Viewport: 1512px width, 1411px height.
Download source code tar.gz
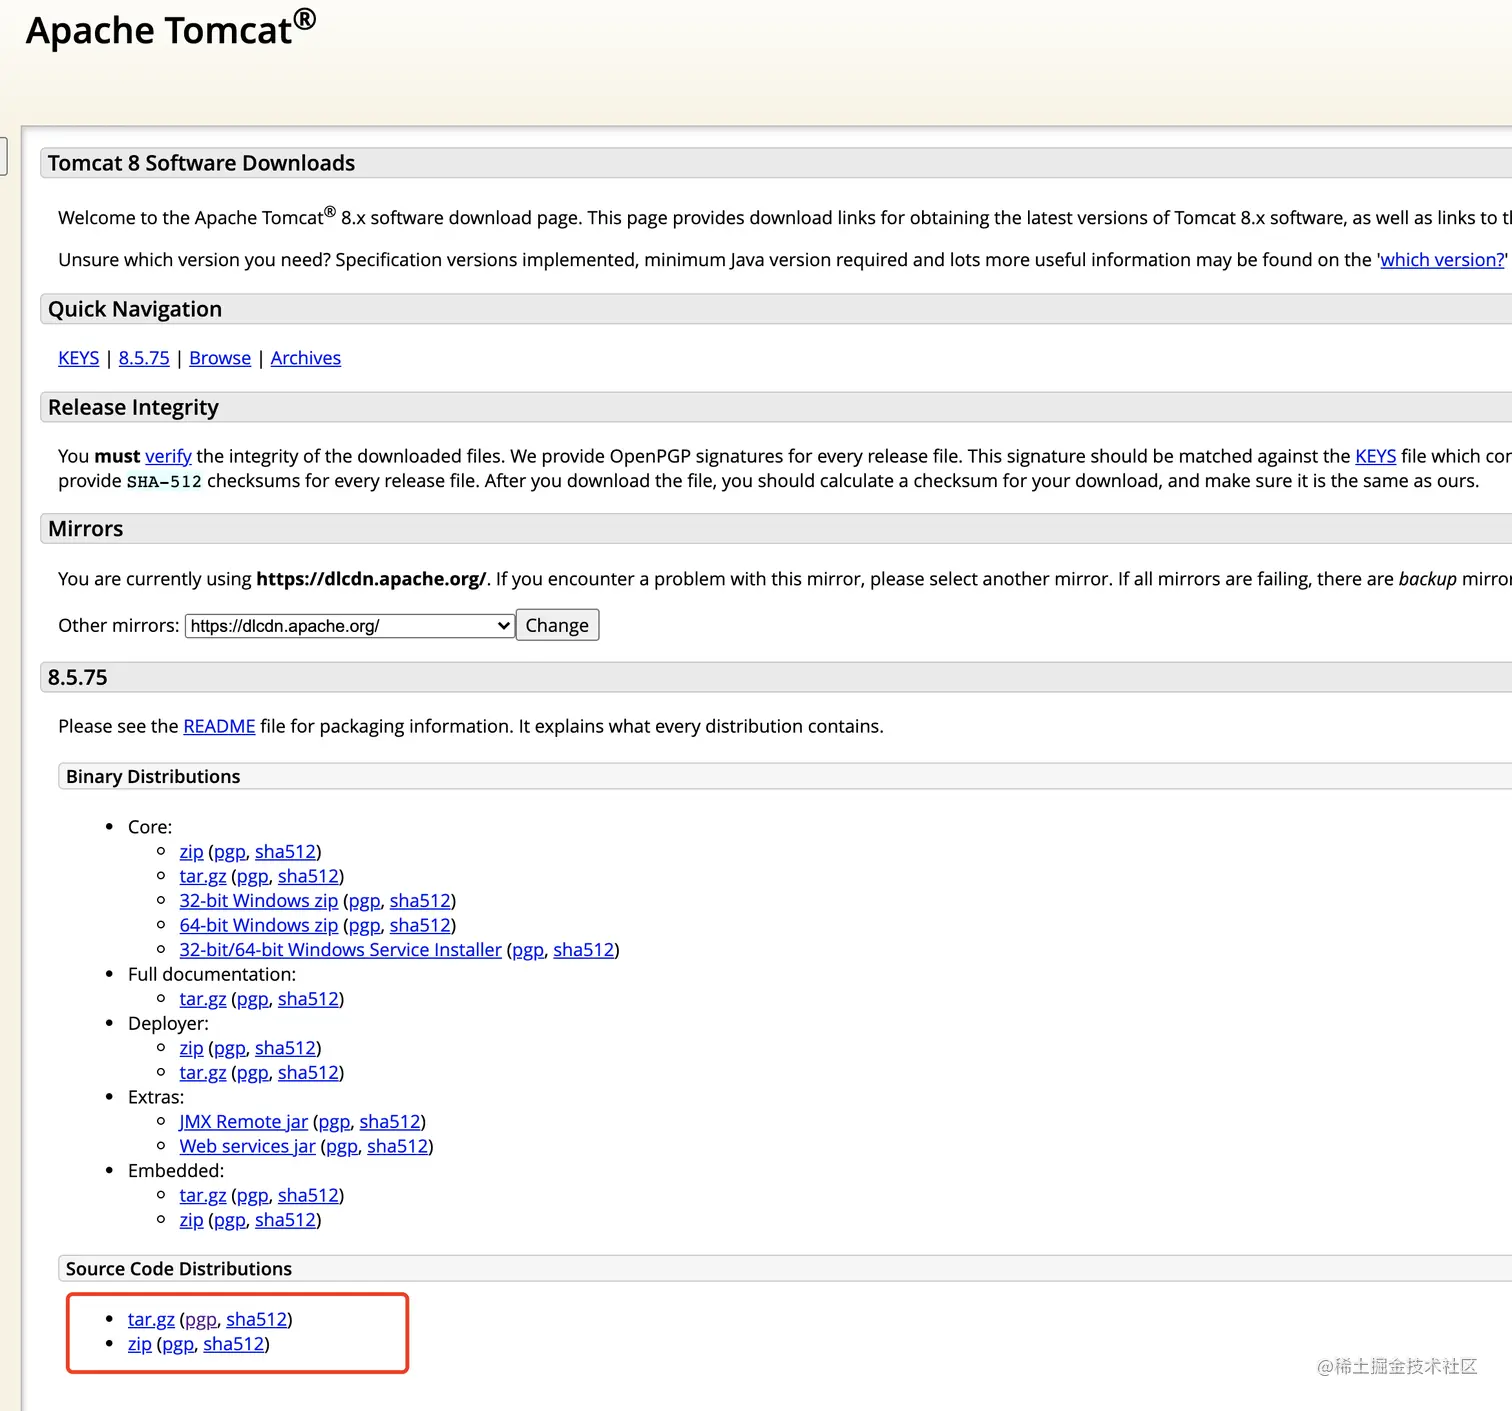[151, 1320]
